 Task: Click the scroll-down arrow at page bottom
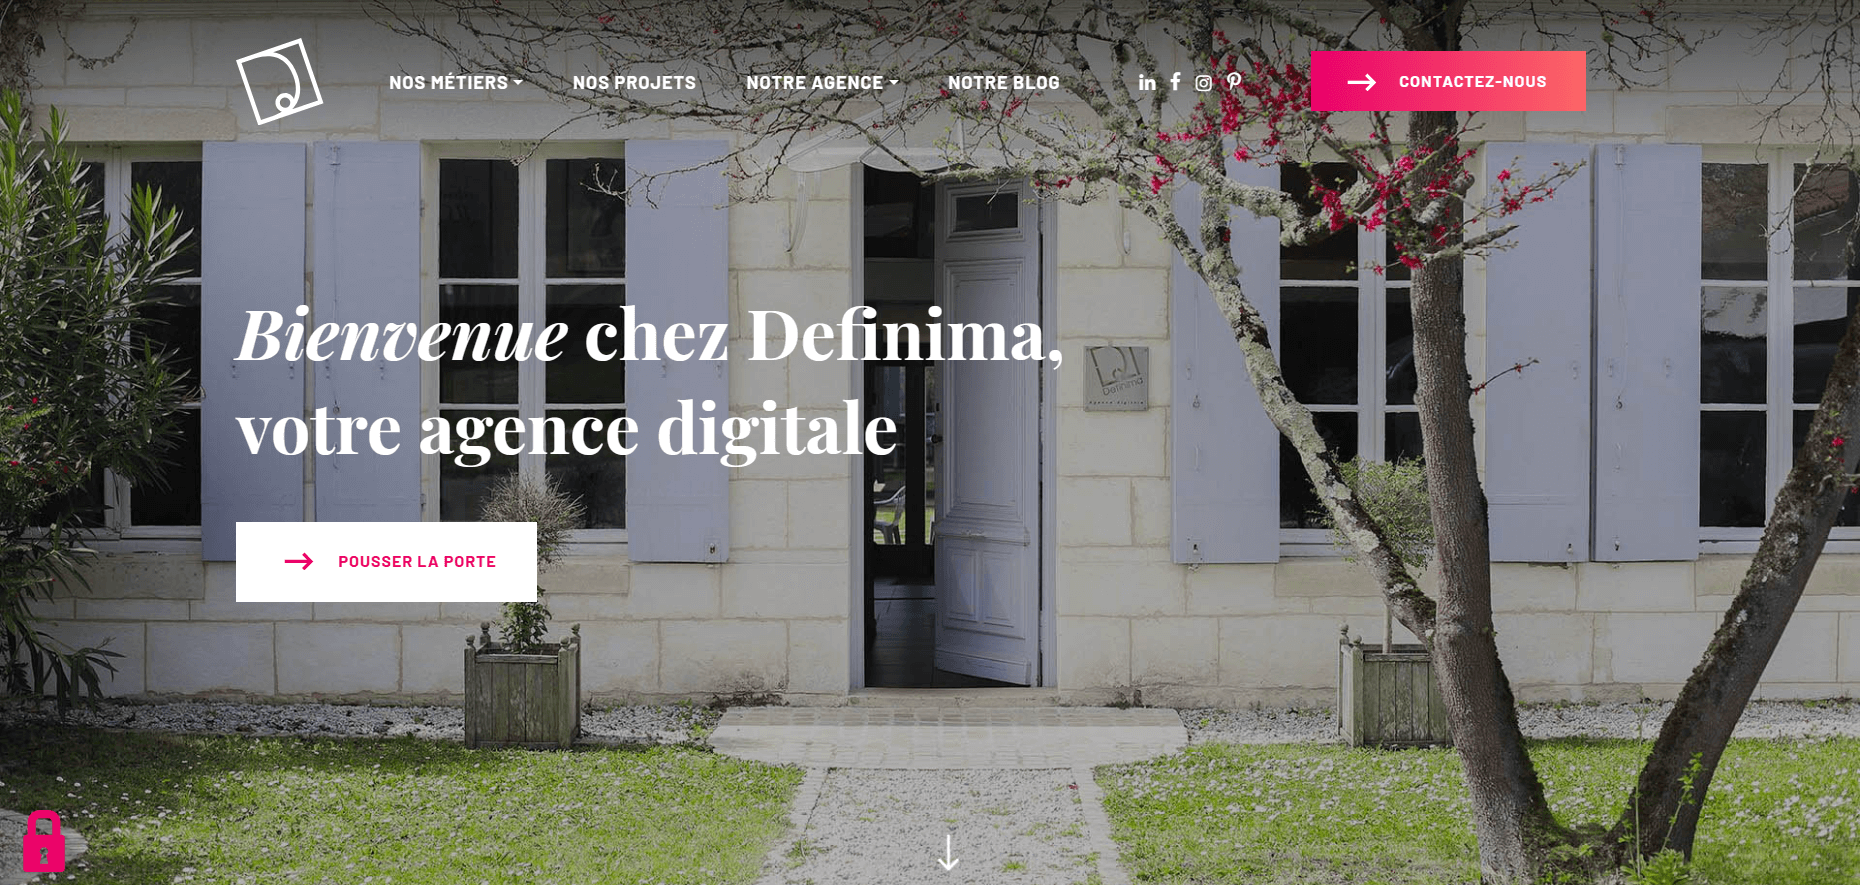(948, 853)
